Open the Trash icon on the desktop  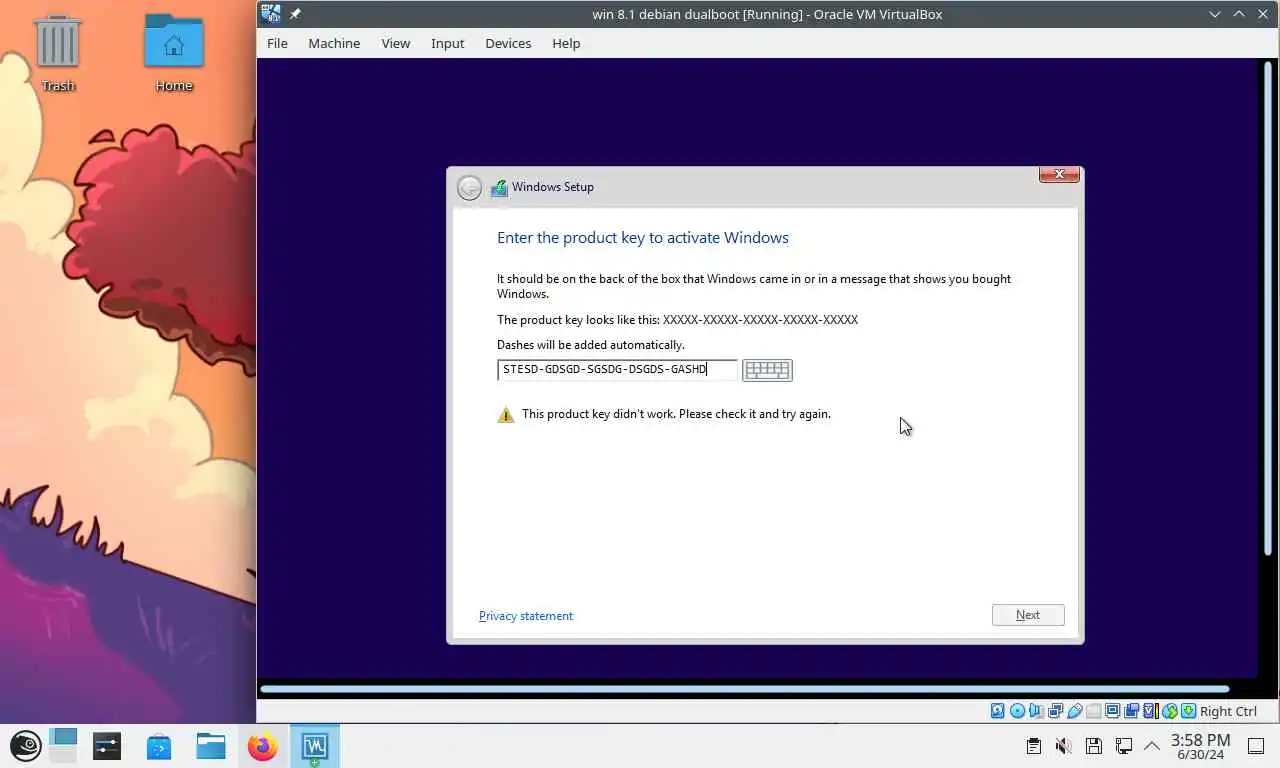(x=58, y=53)
